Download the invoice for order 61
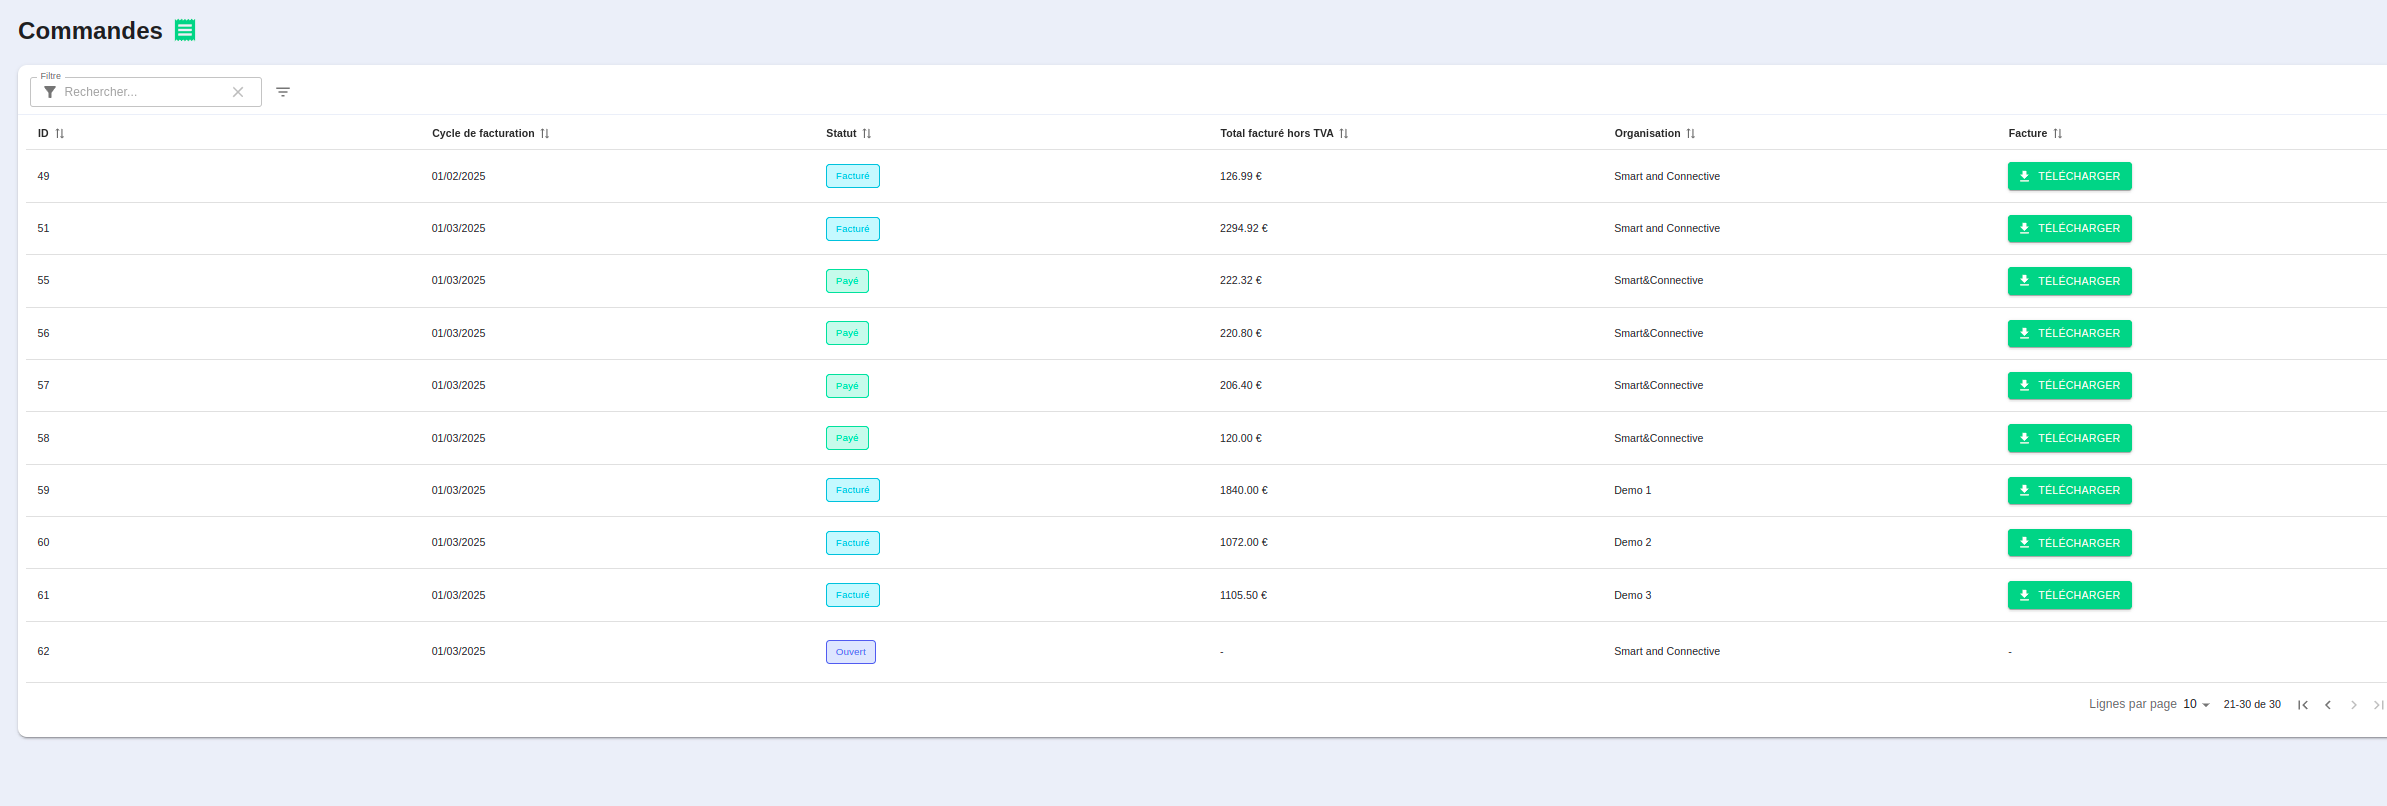2387x806 pixels. [x=2069, y=595]
